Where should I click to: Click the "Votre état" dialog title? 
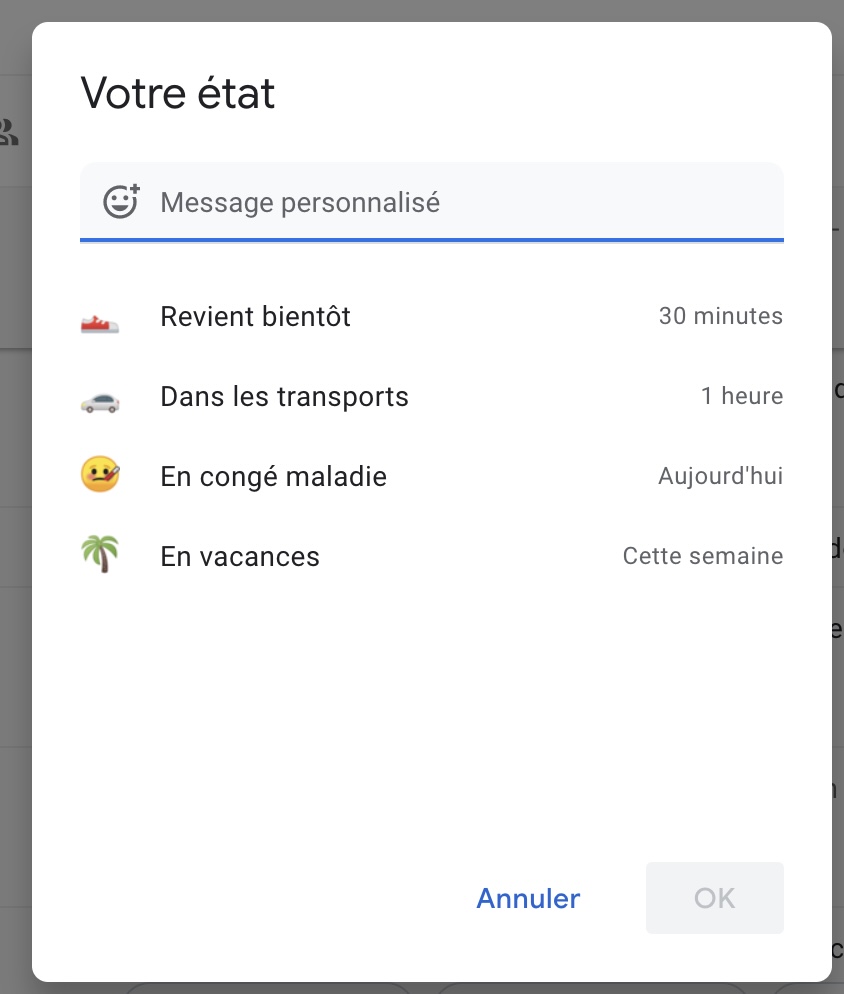(178, 94)
